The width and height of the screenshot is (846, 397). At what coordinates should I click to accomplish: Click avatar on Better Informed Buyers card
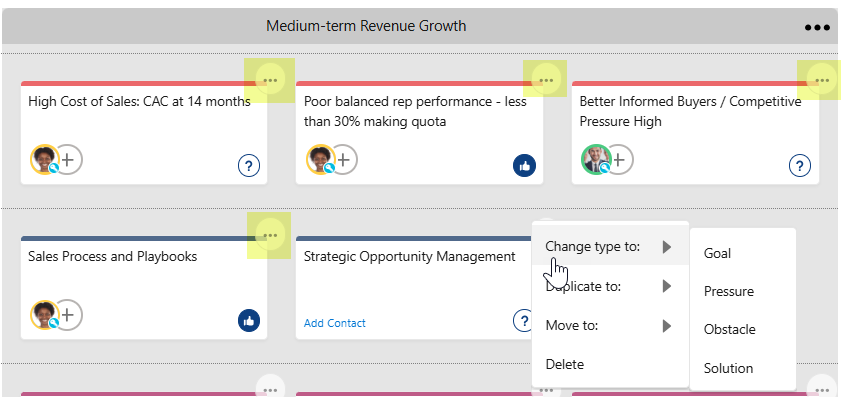[596, 159]
